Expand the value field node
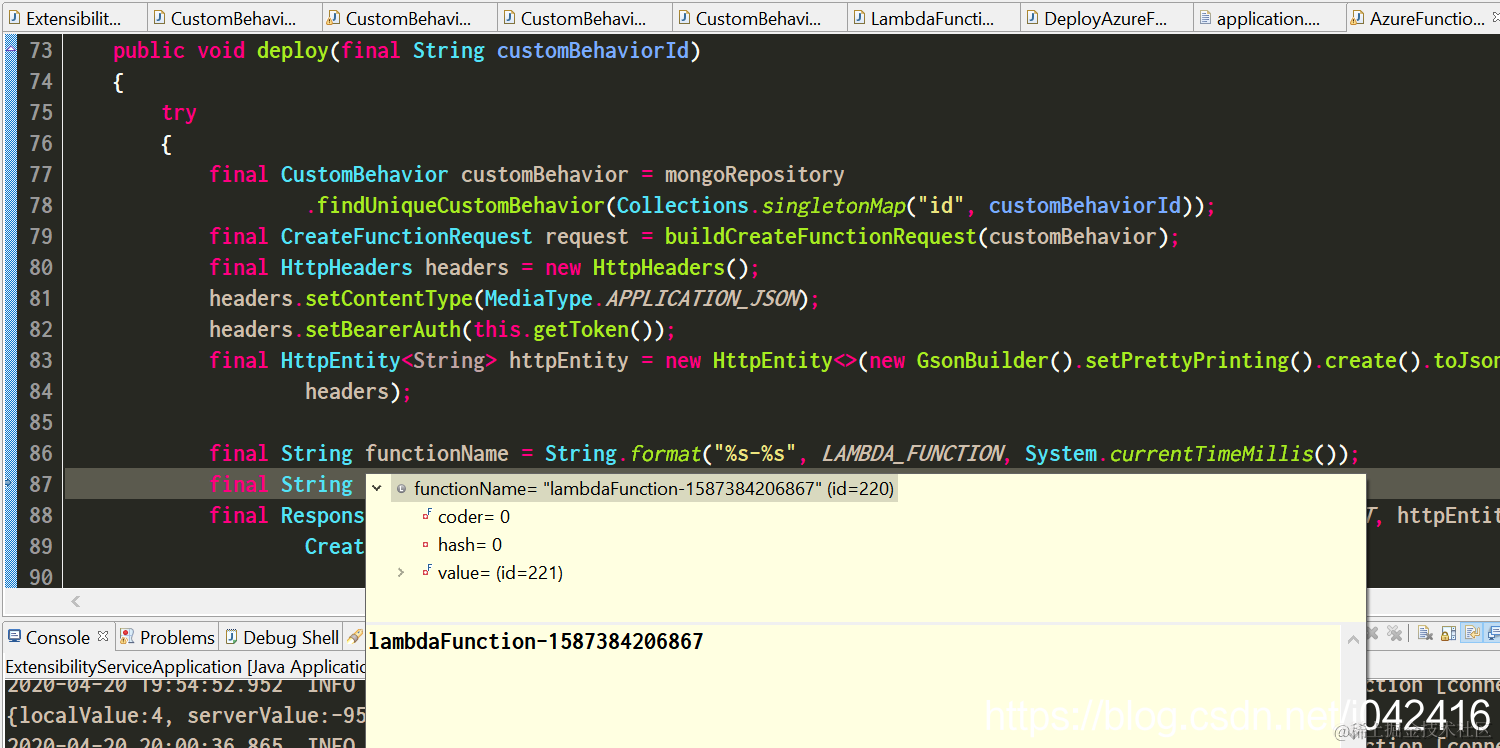 pos(401,572)
